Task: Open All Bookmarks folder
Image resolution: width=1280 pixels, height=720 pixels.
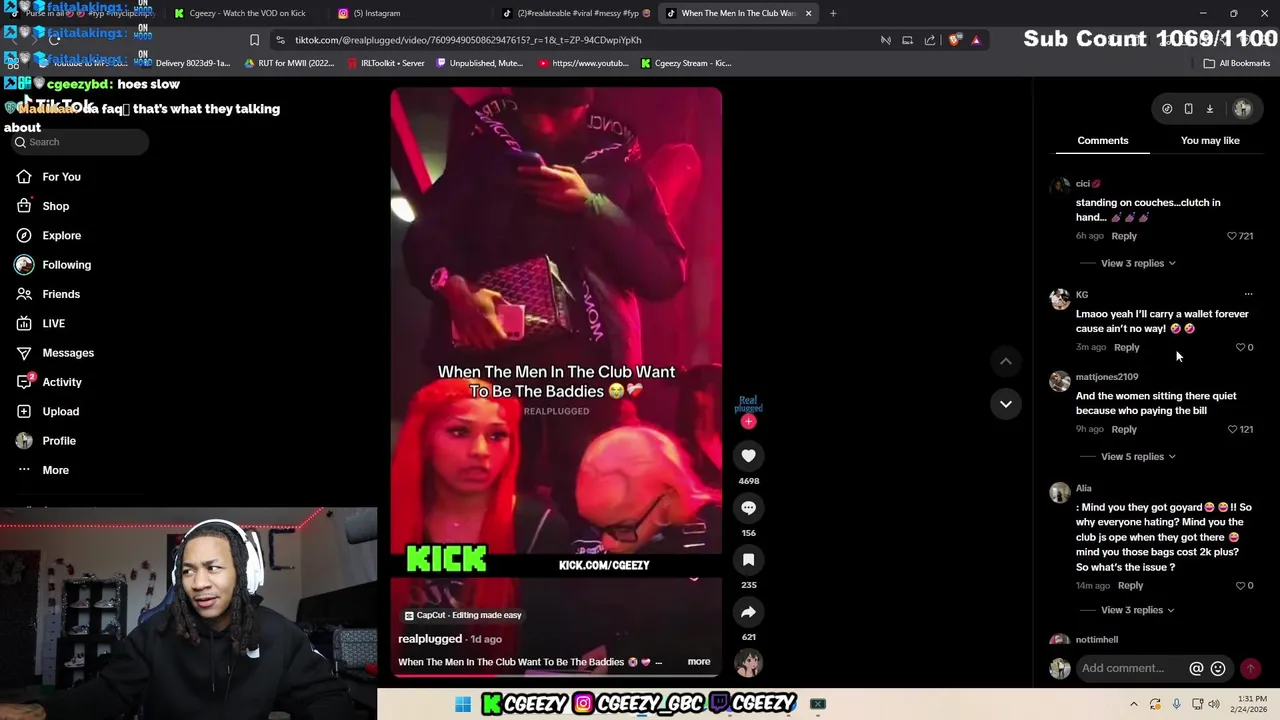Action: [x=1237, y=63]
